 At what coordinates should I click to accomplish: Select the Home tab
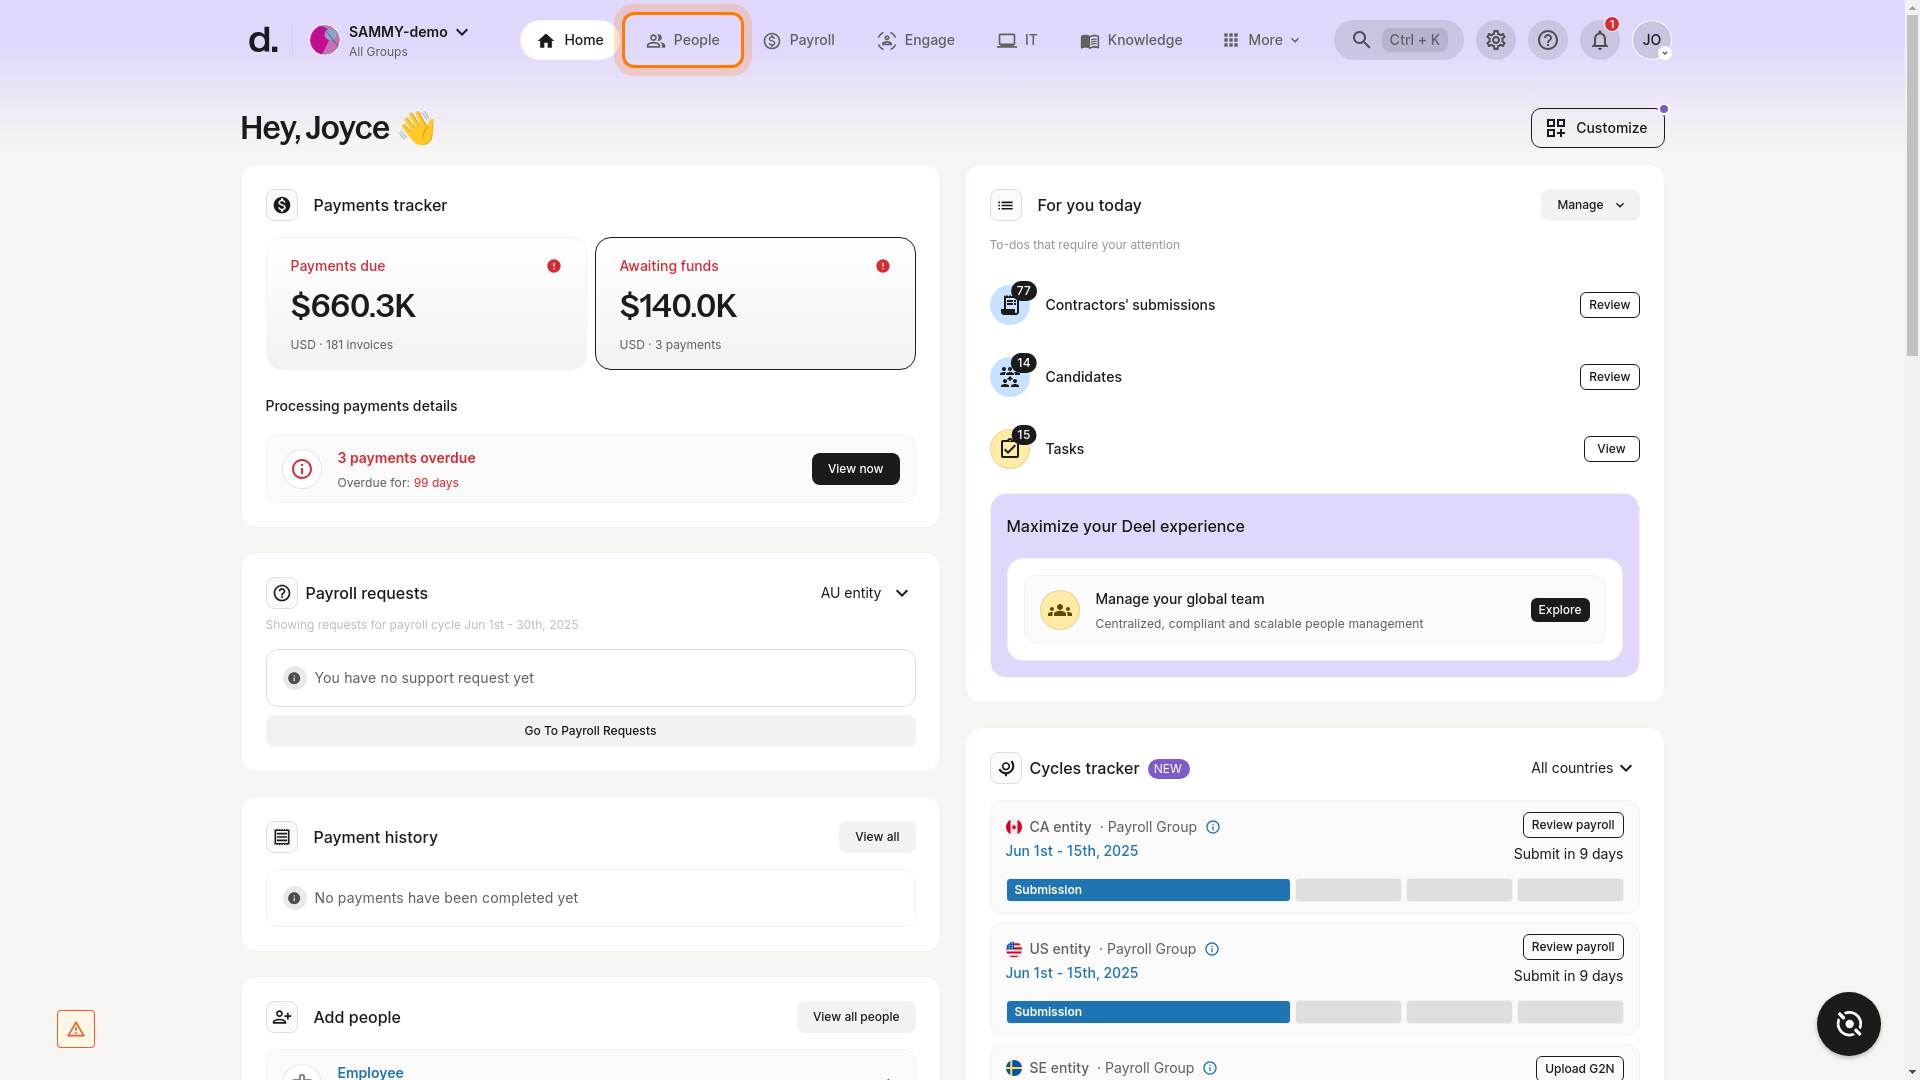(568, 40)
